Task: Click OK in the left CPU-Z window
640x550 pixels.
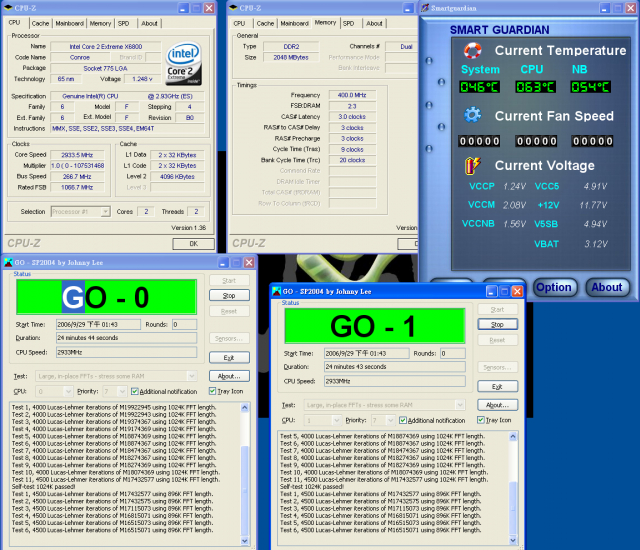Action: 193,244
